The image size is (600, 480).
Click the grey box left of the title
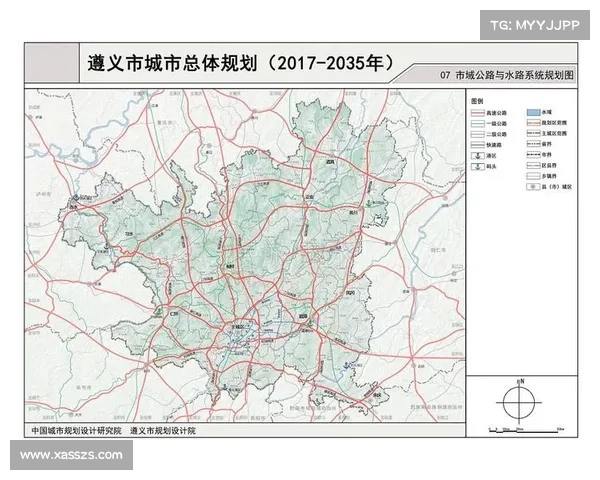pyautogui.click(x=52, y=62)
